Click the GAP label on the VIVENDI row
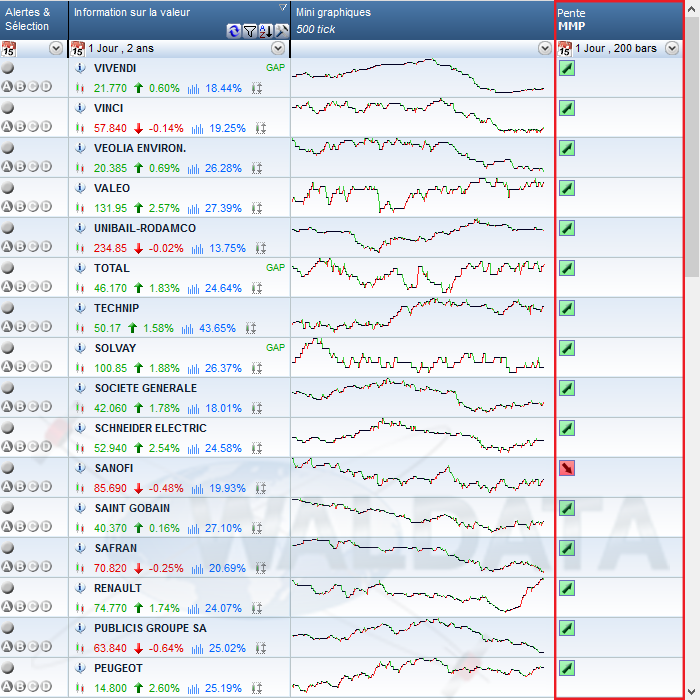 (x=275, y=67)
